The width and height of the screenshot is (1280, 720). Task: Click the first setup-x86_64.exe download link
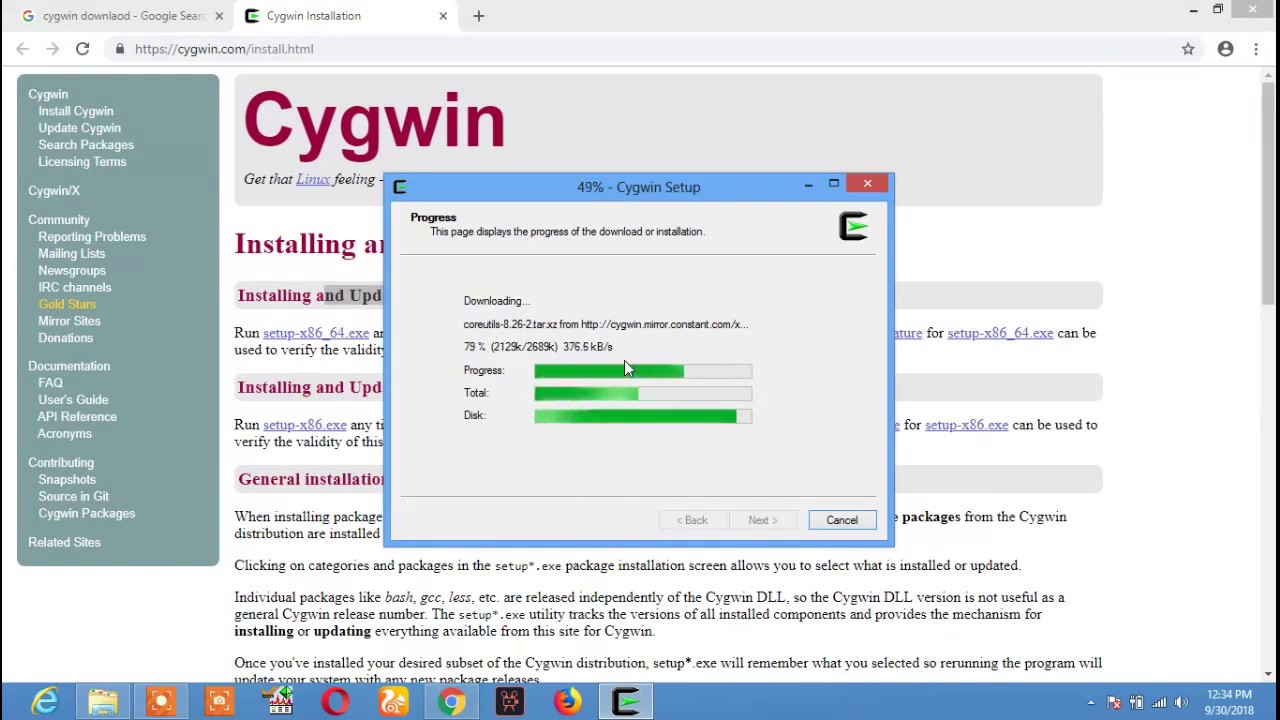(x=316, y=333)
